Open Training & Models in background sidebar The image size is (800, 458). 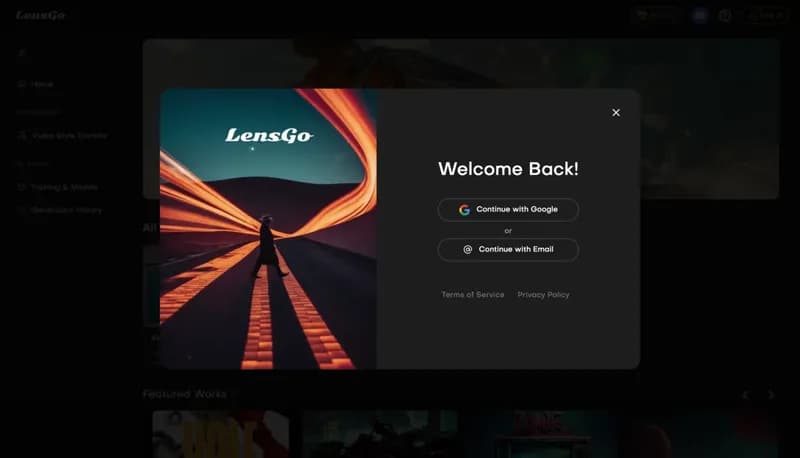[57, 187]
